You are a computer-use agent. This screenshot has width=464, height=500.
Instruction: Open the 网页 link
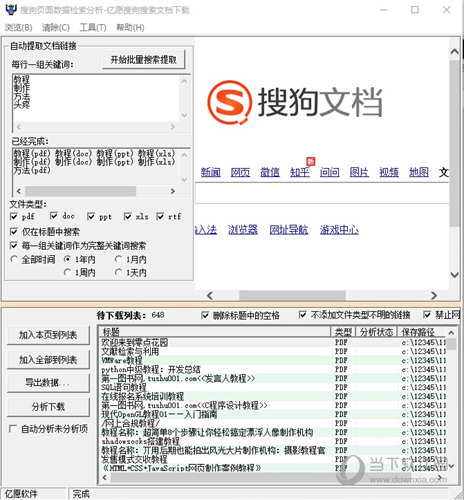coord(240,172)
